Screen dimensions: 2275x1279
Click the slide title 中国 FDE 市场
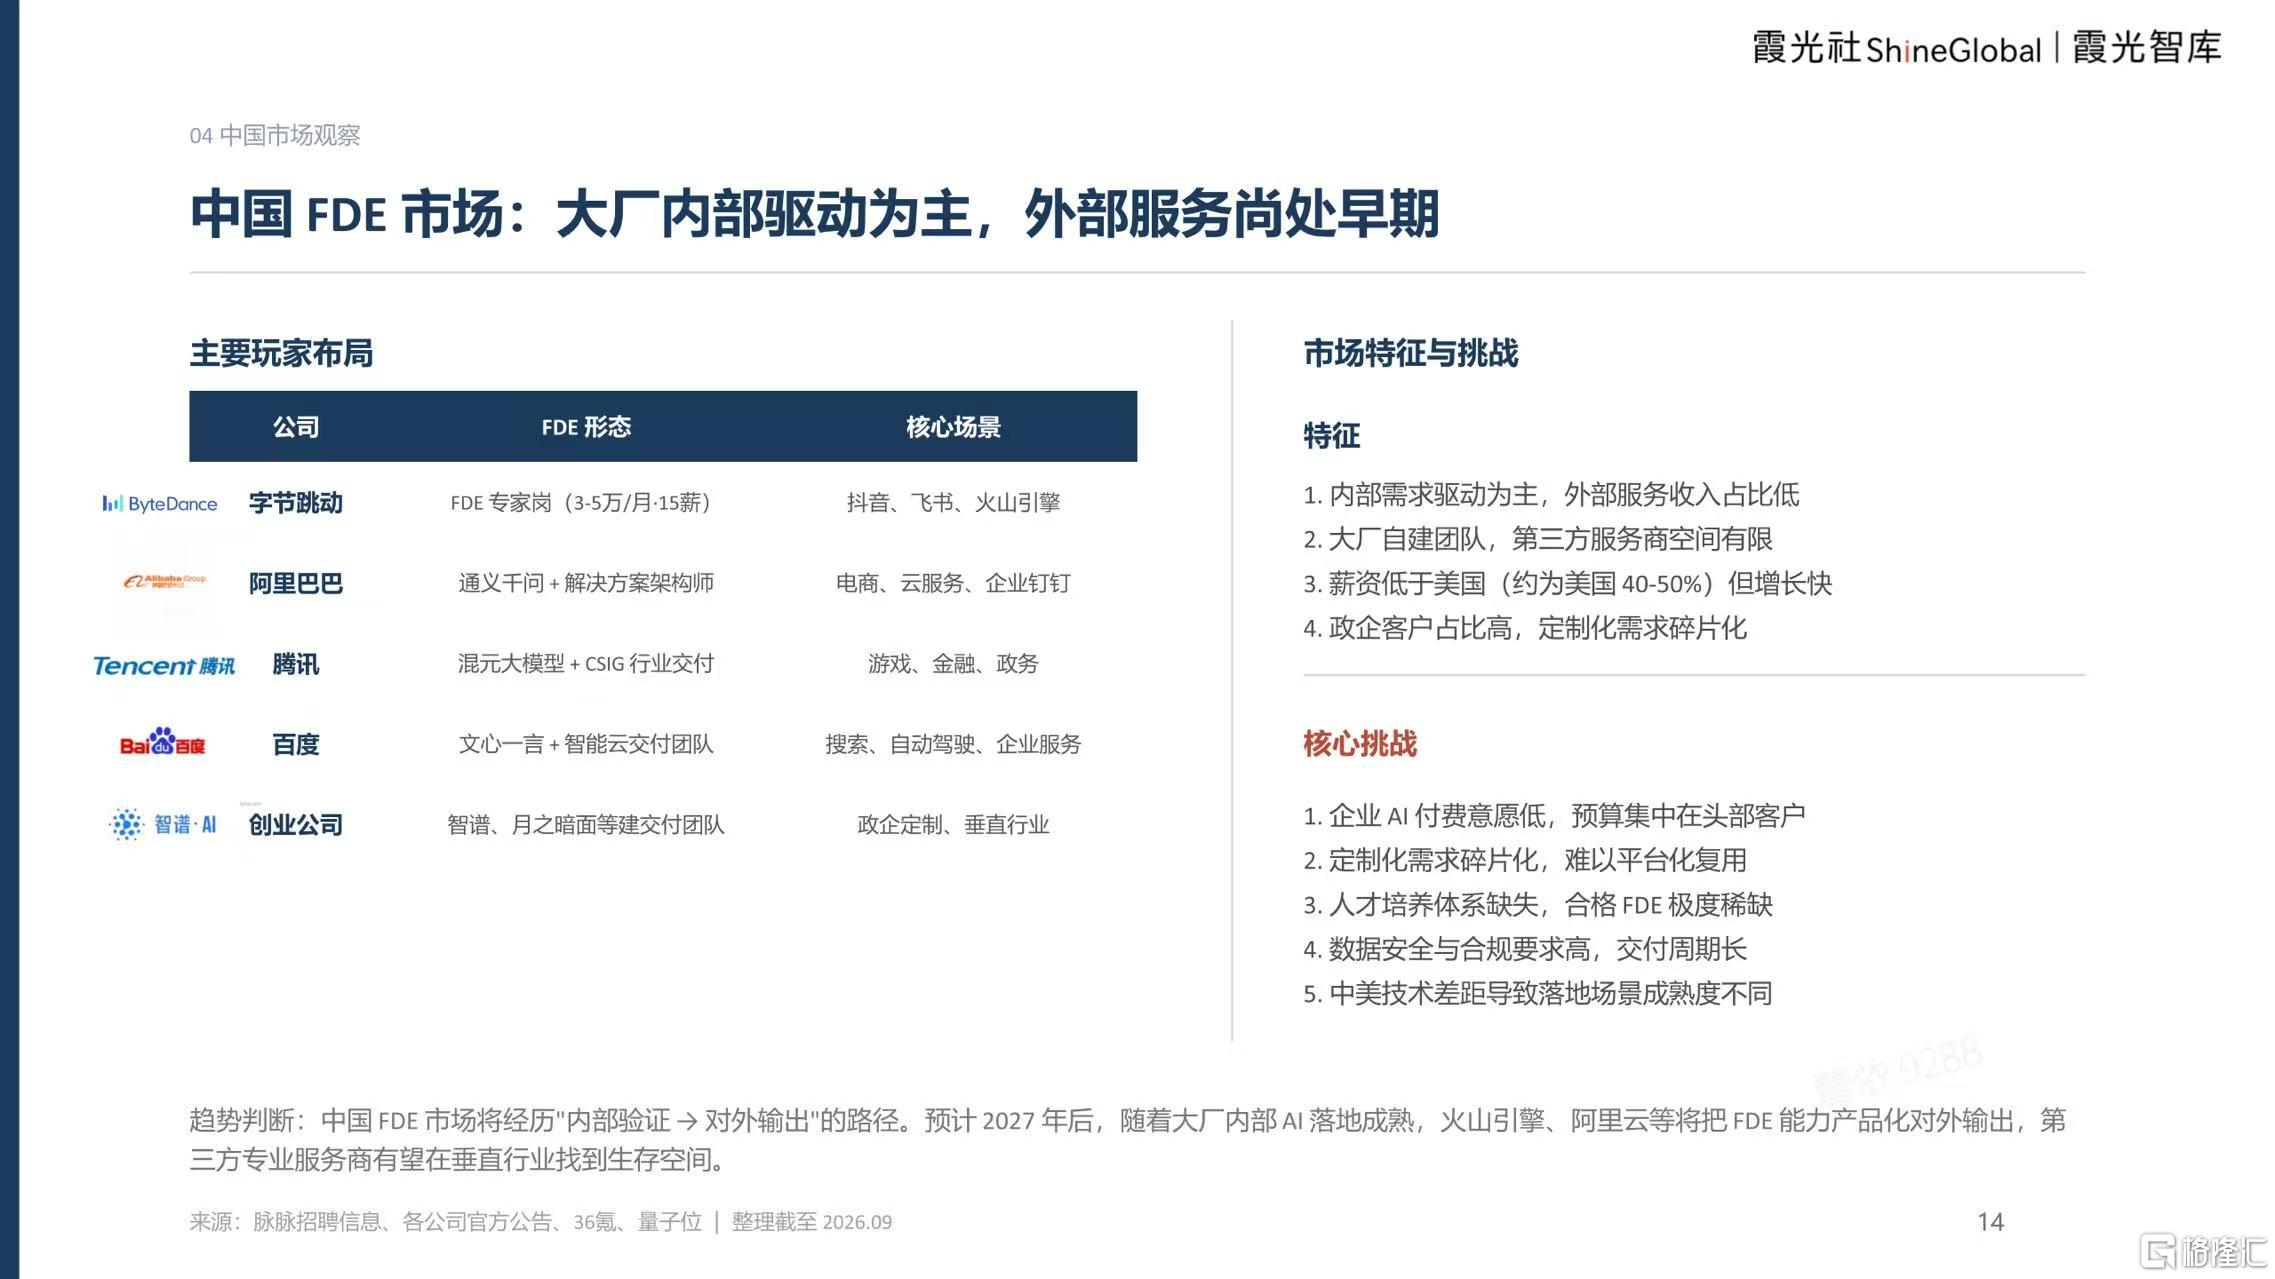pyautogui.click(x=814, y=214)
